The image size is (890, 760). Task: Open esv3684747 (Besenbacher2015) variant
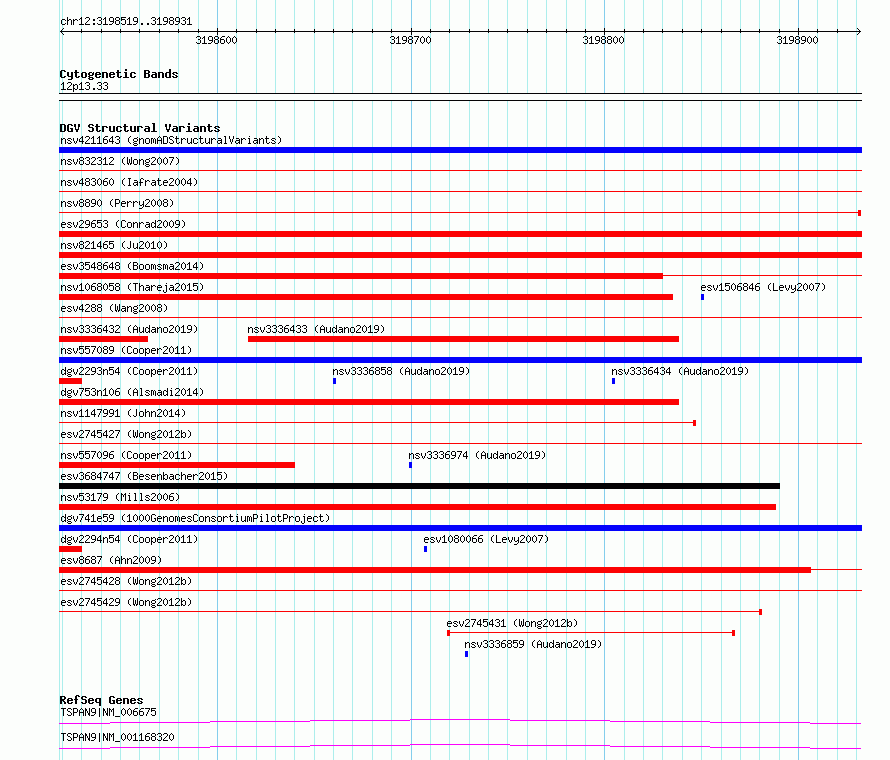point(144,476)
